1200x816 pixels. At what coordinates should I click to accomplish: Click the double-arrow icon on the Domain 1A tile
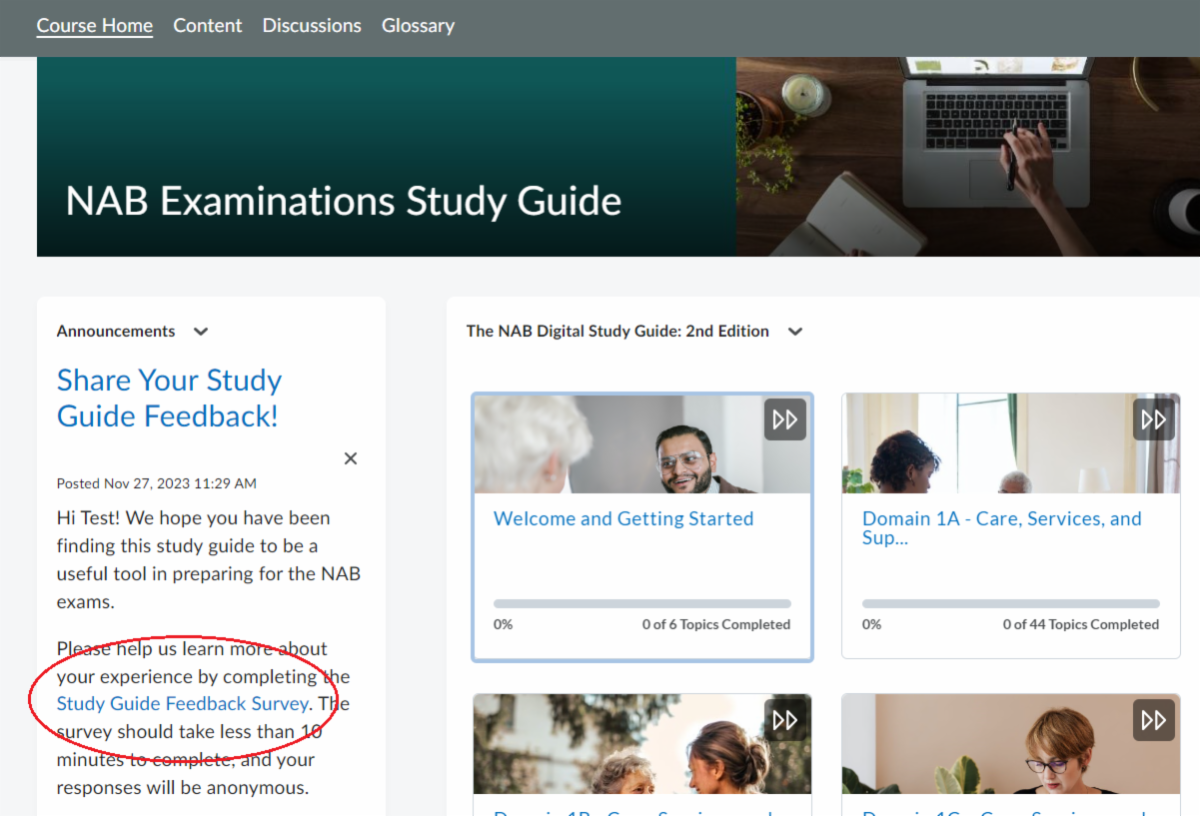[x=1153, y=419]
